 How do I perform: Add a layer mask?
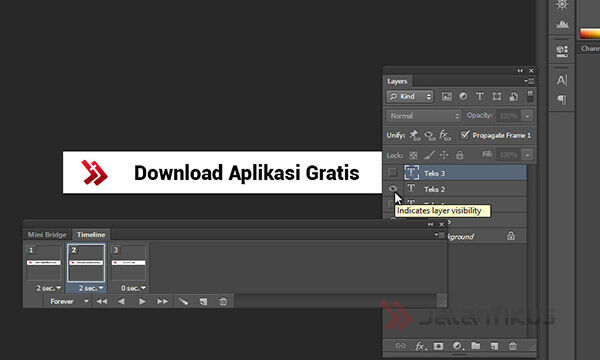pyautogui.click(x=438, y=346)
